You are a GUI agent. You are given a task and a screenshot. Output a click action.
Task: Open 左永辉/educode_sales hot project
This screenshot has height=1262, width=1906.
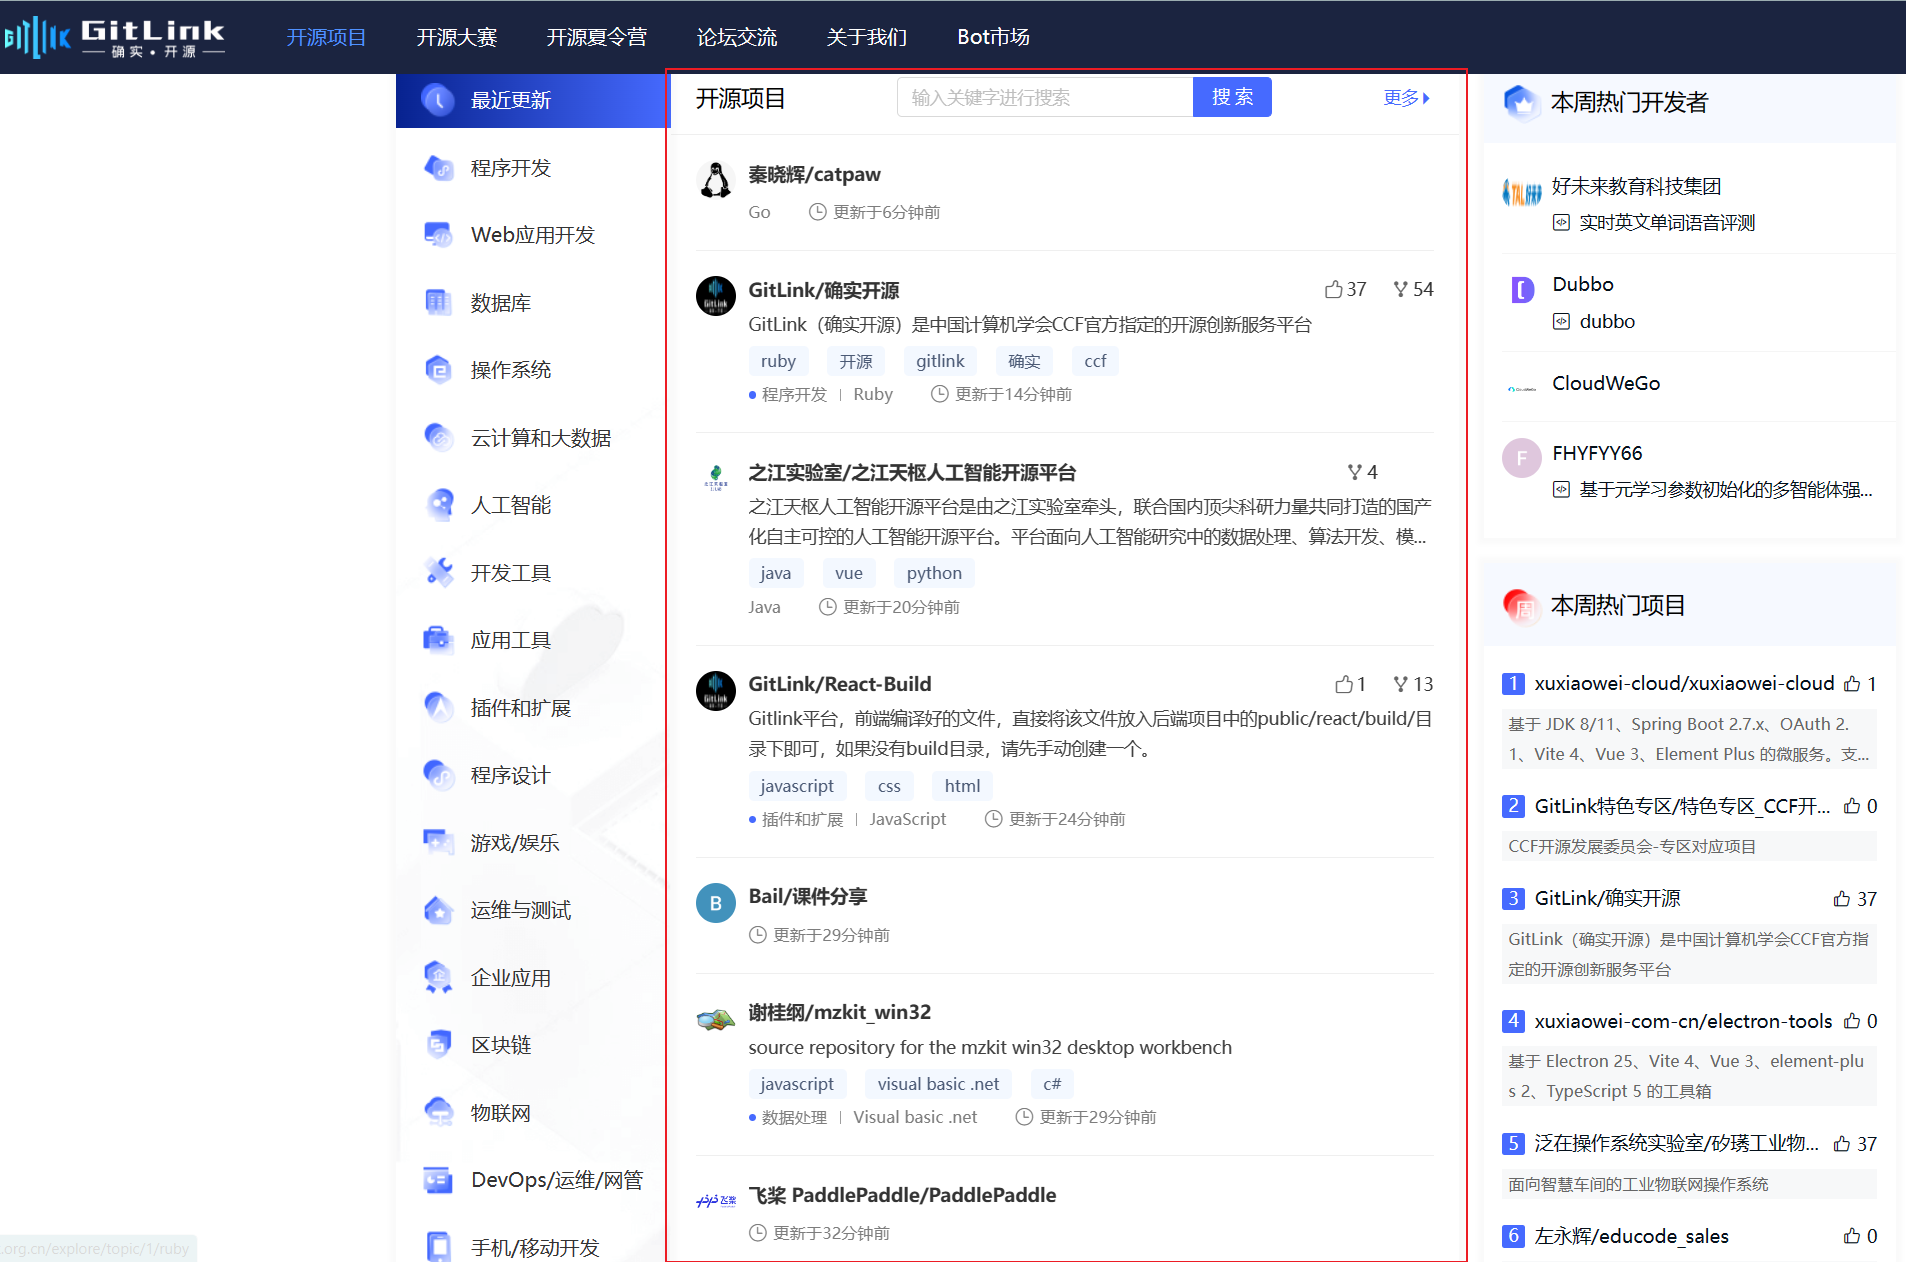pos(1631,1236)
